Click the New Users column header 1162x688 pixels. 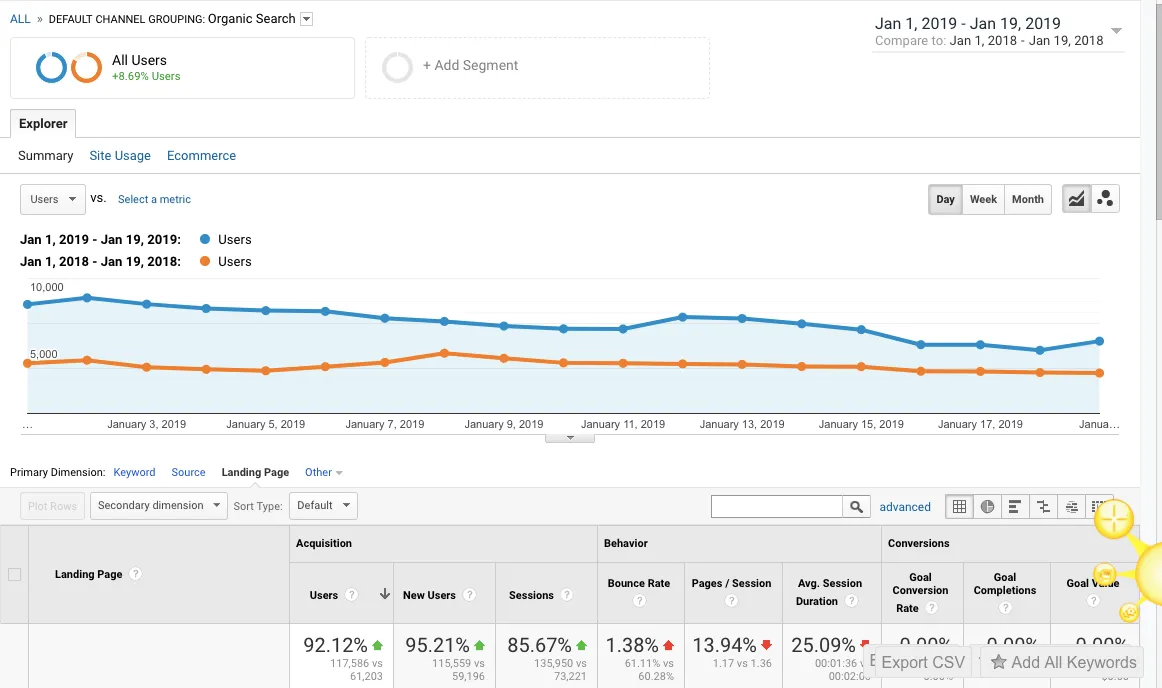point(429,595)
